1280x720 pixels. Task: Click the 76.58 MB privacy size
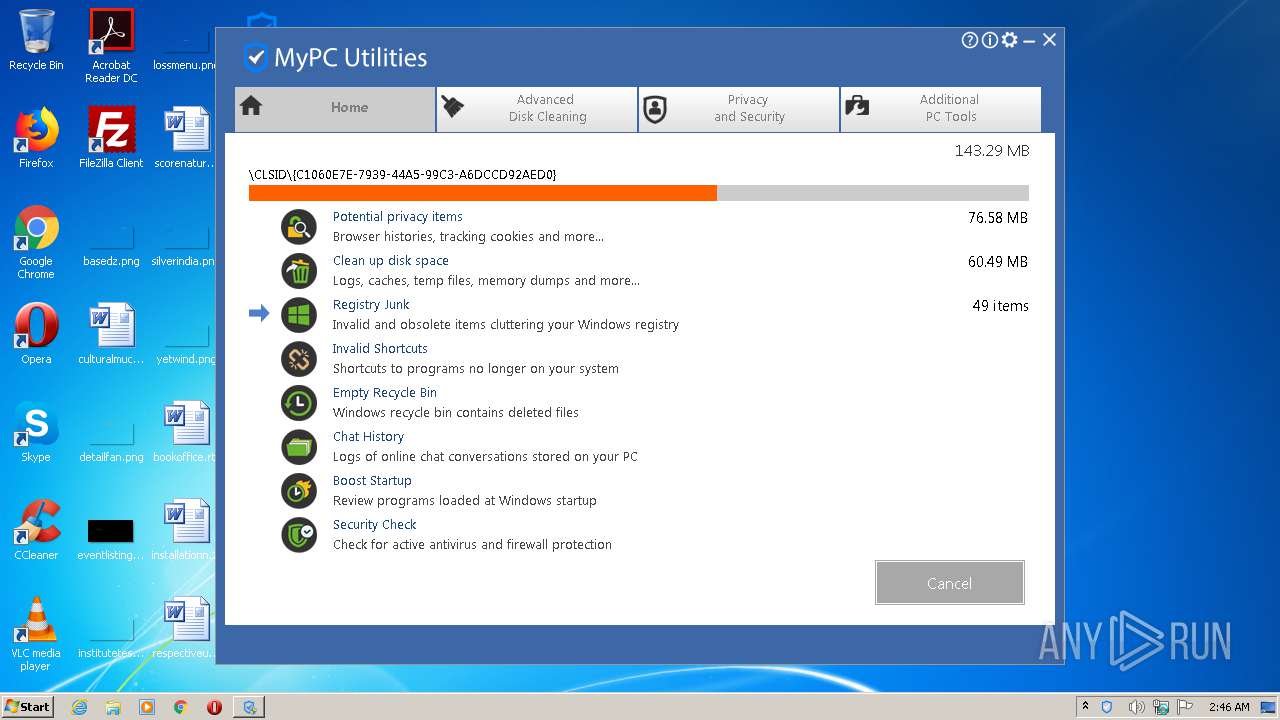pyautogui.click(x=998, y=218)
